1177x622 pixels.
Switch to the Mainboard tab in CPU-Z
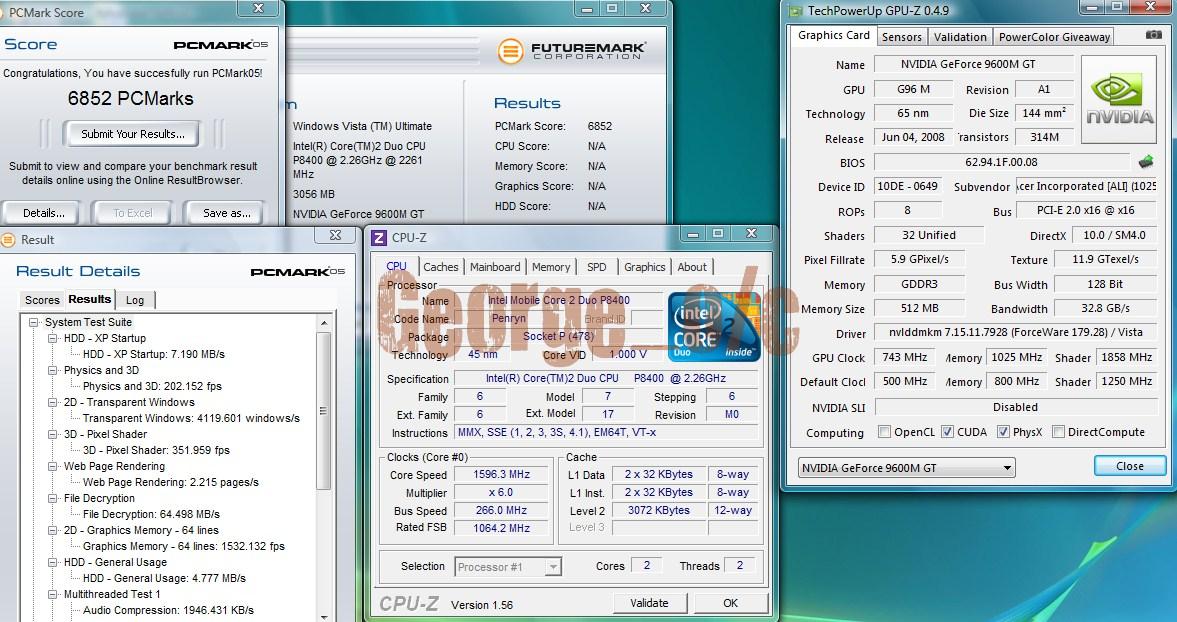495,266
